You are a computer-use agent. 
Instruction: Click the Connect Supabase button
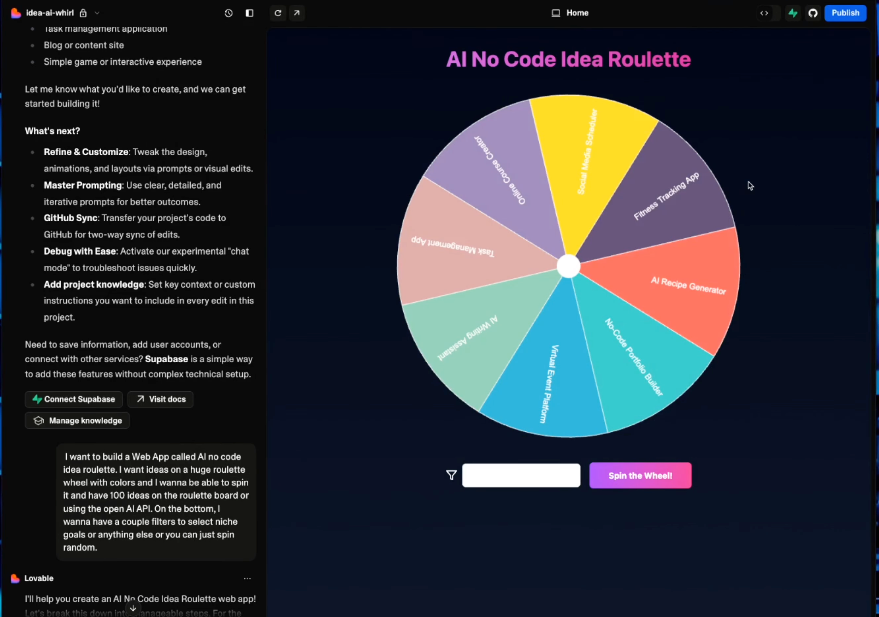coord(73,399)
